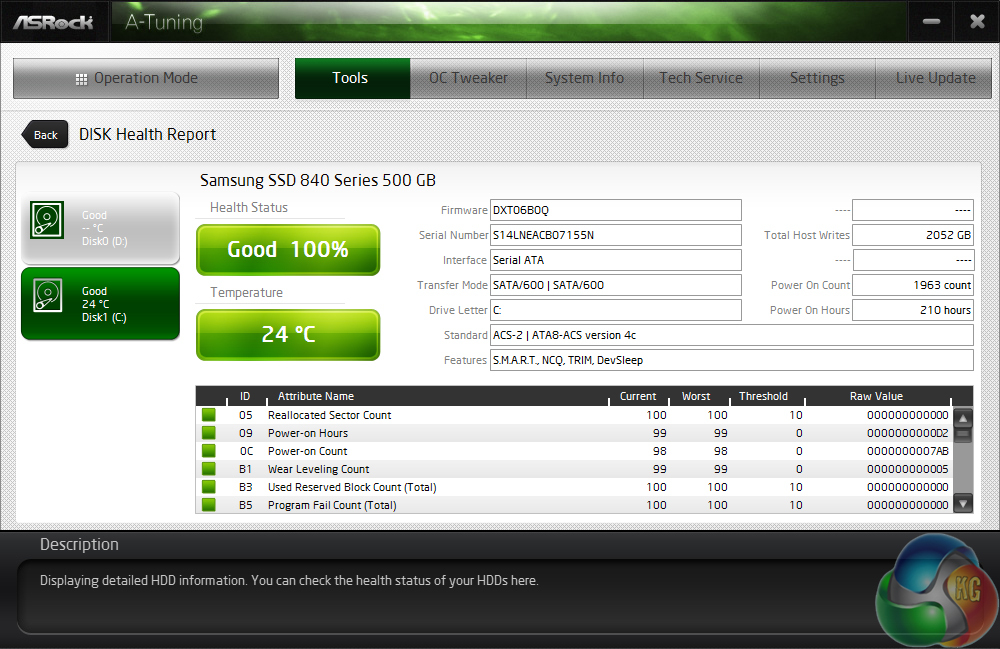Viewport: 1000px width, 649px height.
Task: Click the empty field below Total Host Writes
Action: pos(913,260)
